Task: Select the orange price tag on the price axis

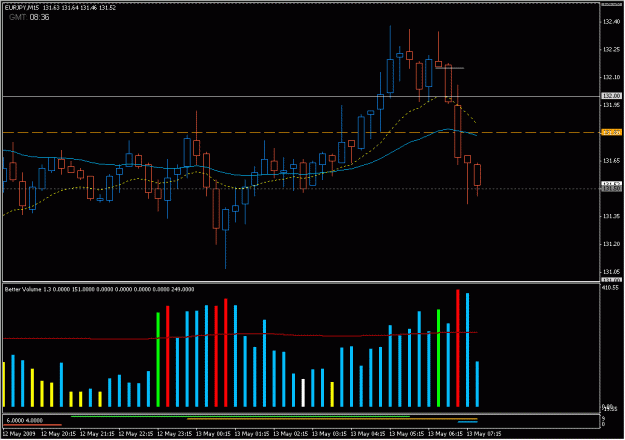Action: click(611, 132)
